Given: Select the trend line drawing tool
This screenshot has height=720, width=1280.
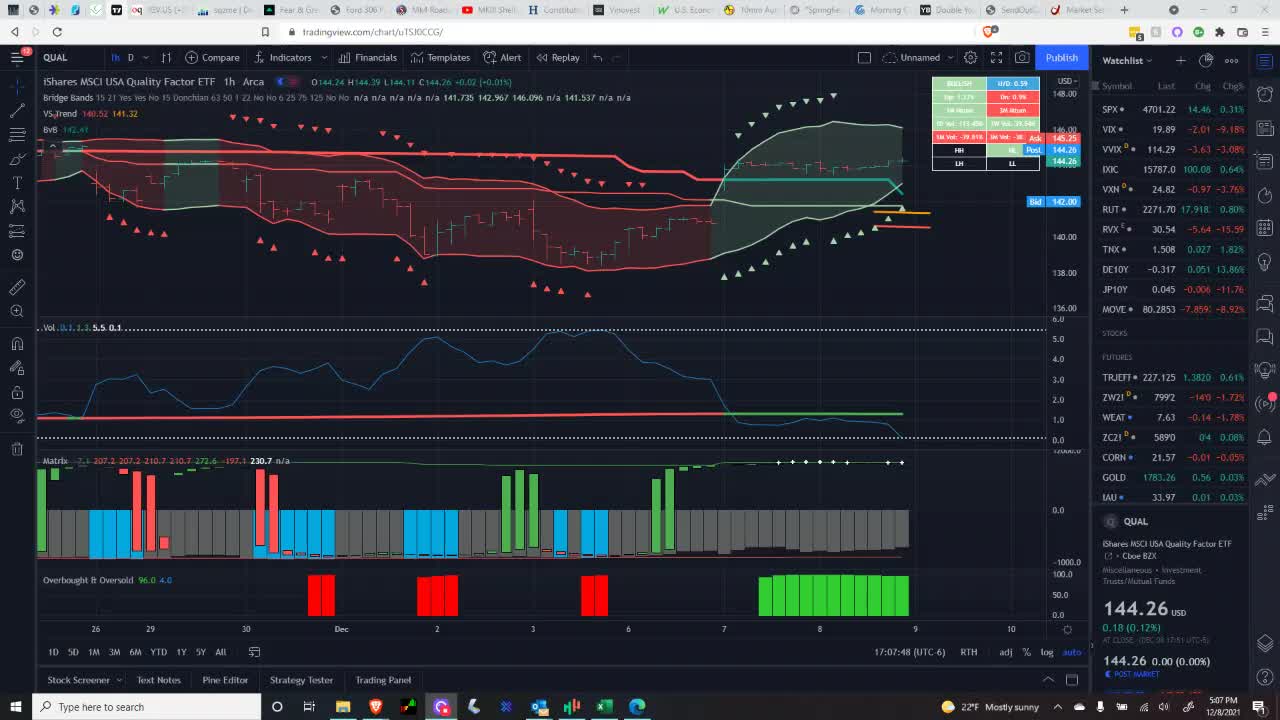Looking at the screenshot, I should 17,110.
